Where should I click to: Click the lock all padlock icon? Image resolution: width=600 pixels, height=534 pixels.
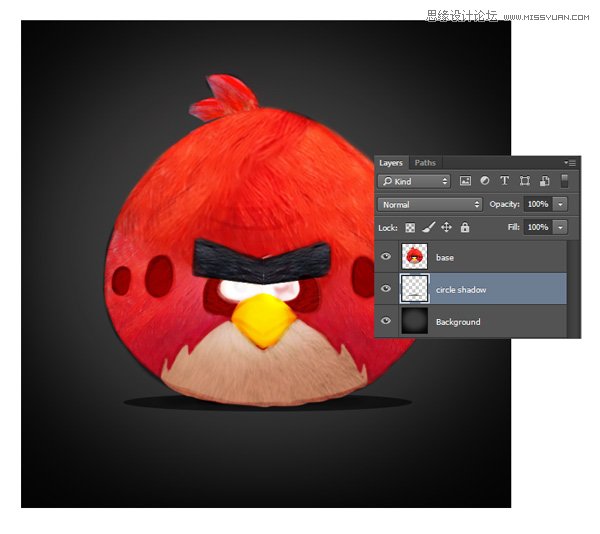tap(465, 228)
